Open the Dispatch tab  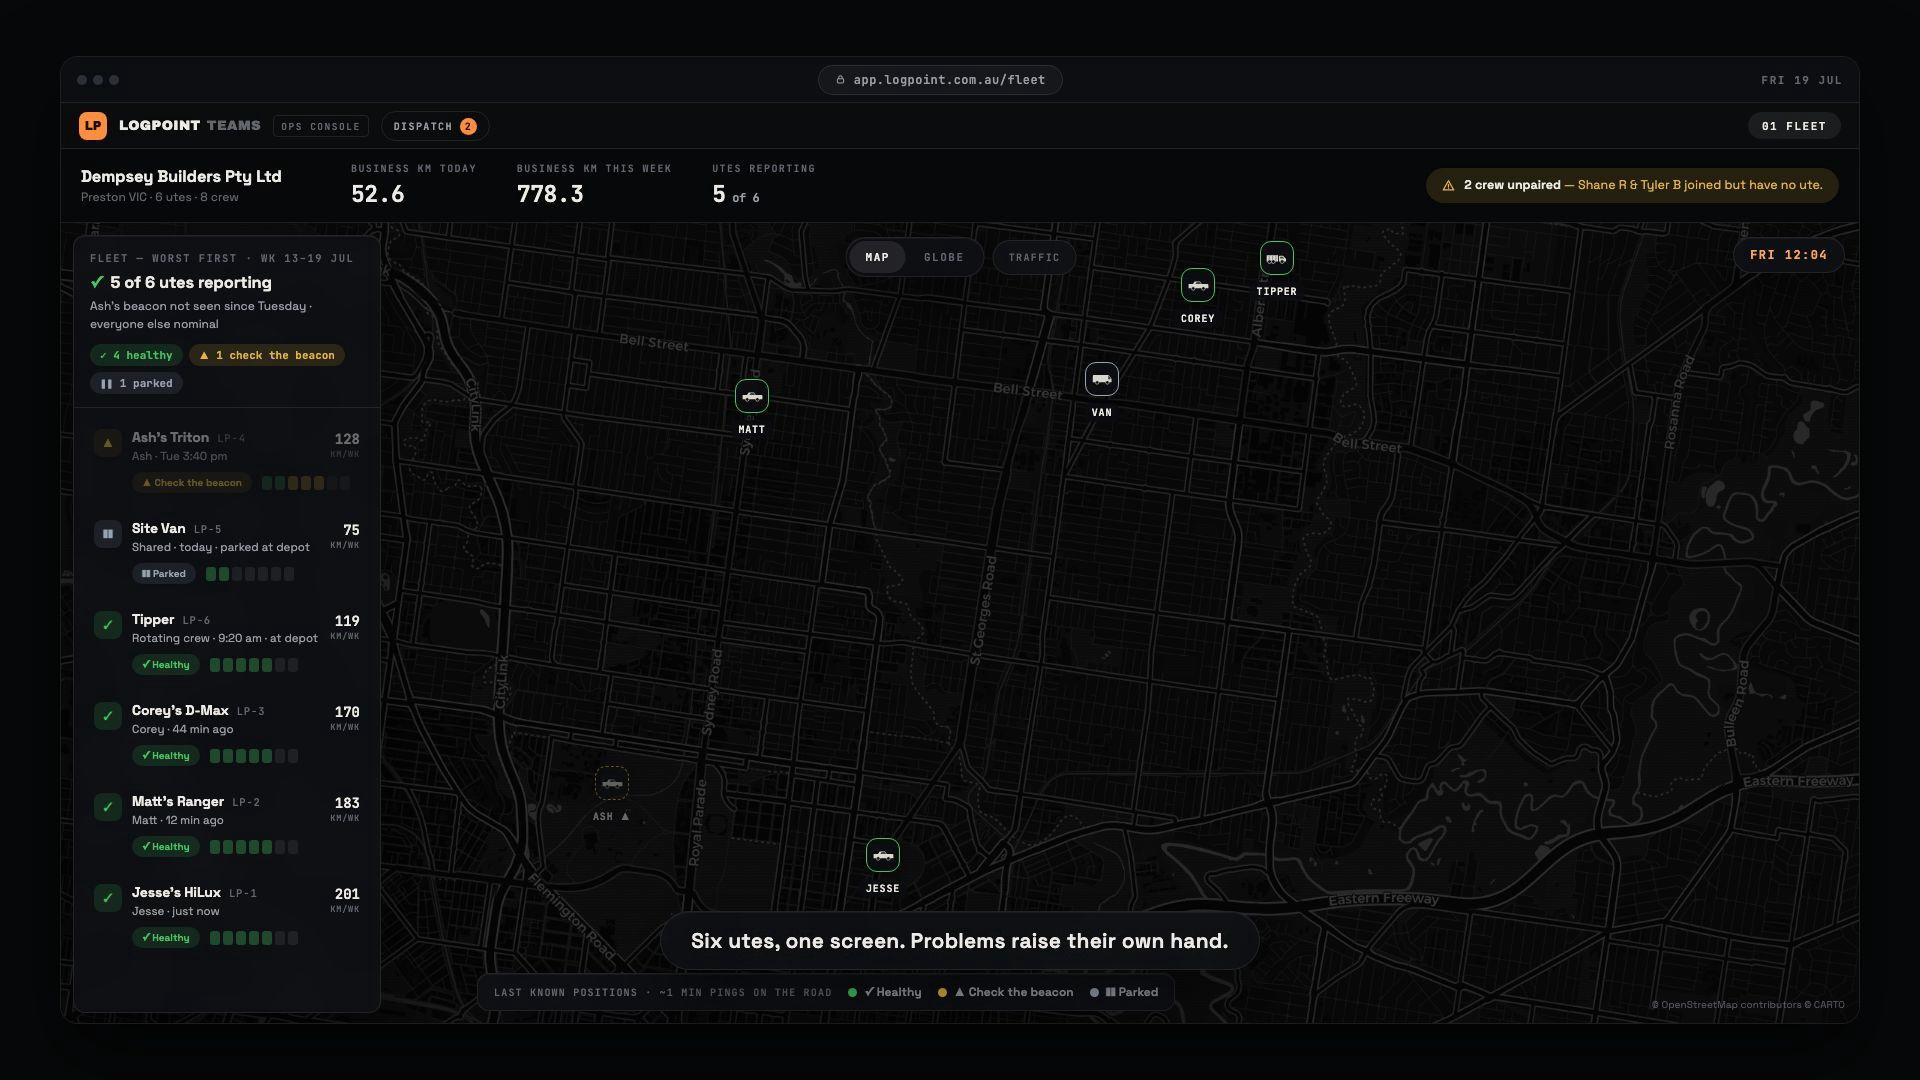coord(435,126)
